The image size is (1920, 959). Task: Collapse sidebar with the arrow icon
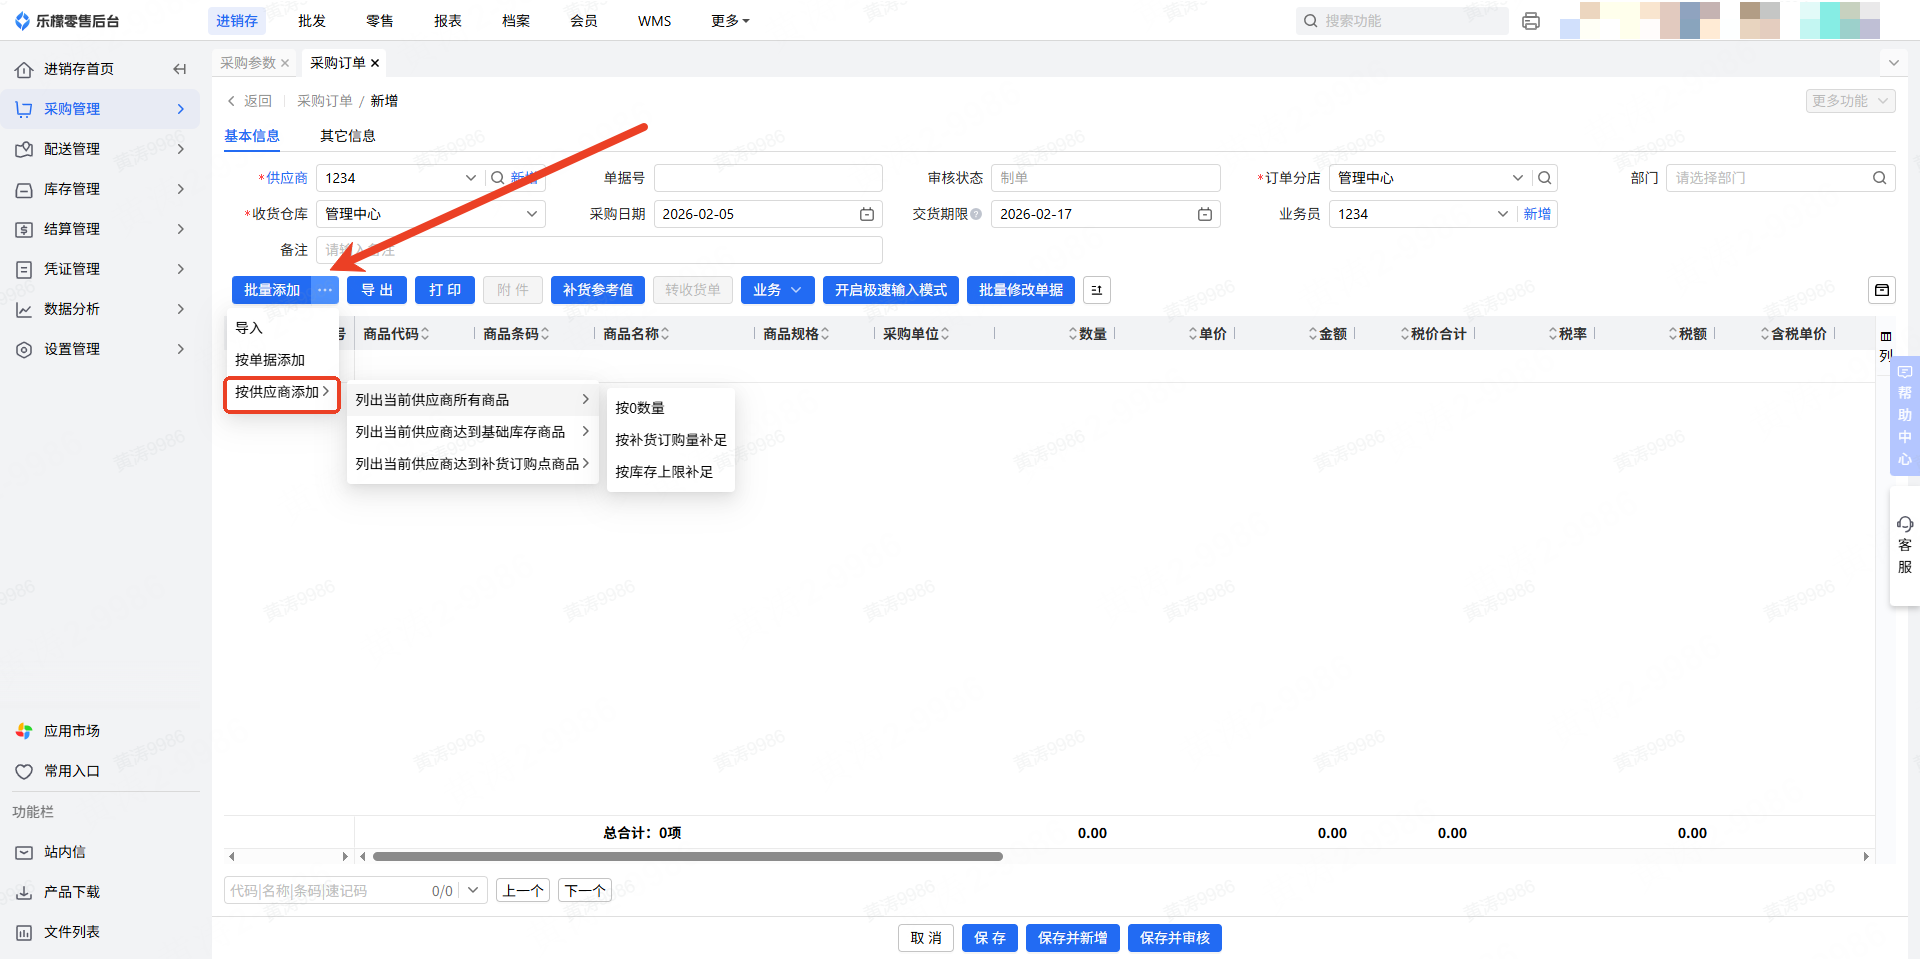tap(180, 69)
